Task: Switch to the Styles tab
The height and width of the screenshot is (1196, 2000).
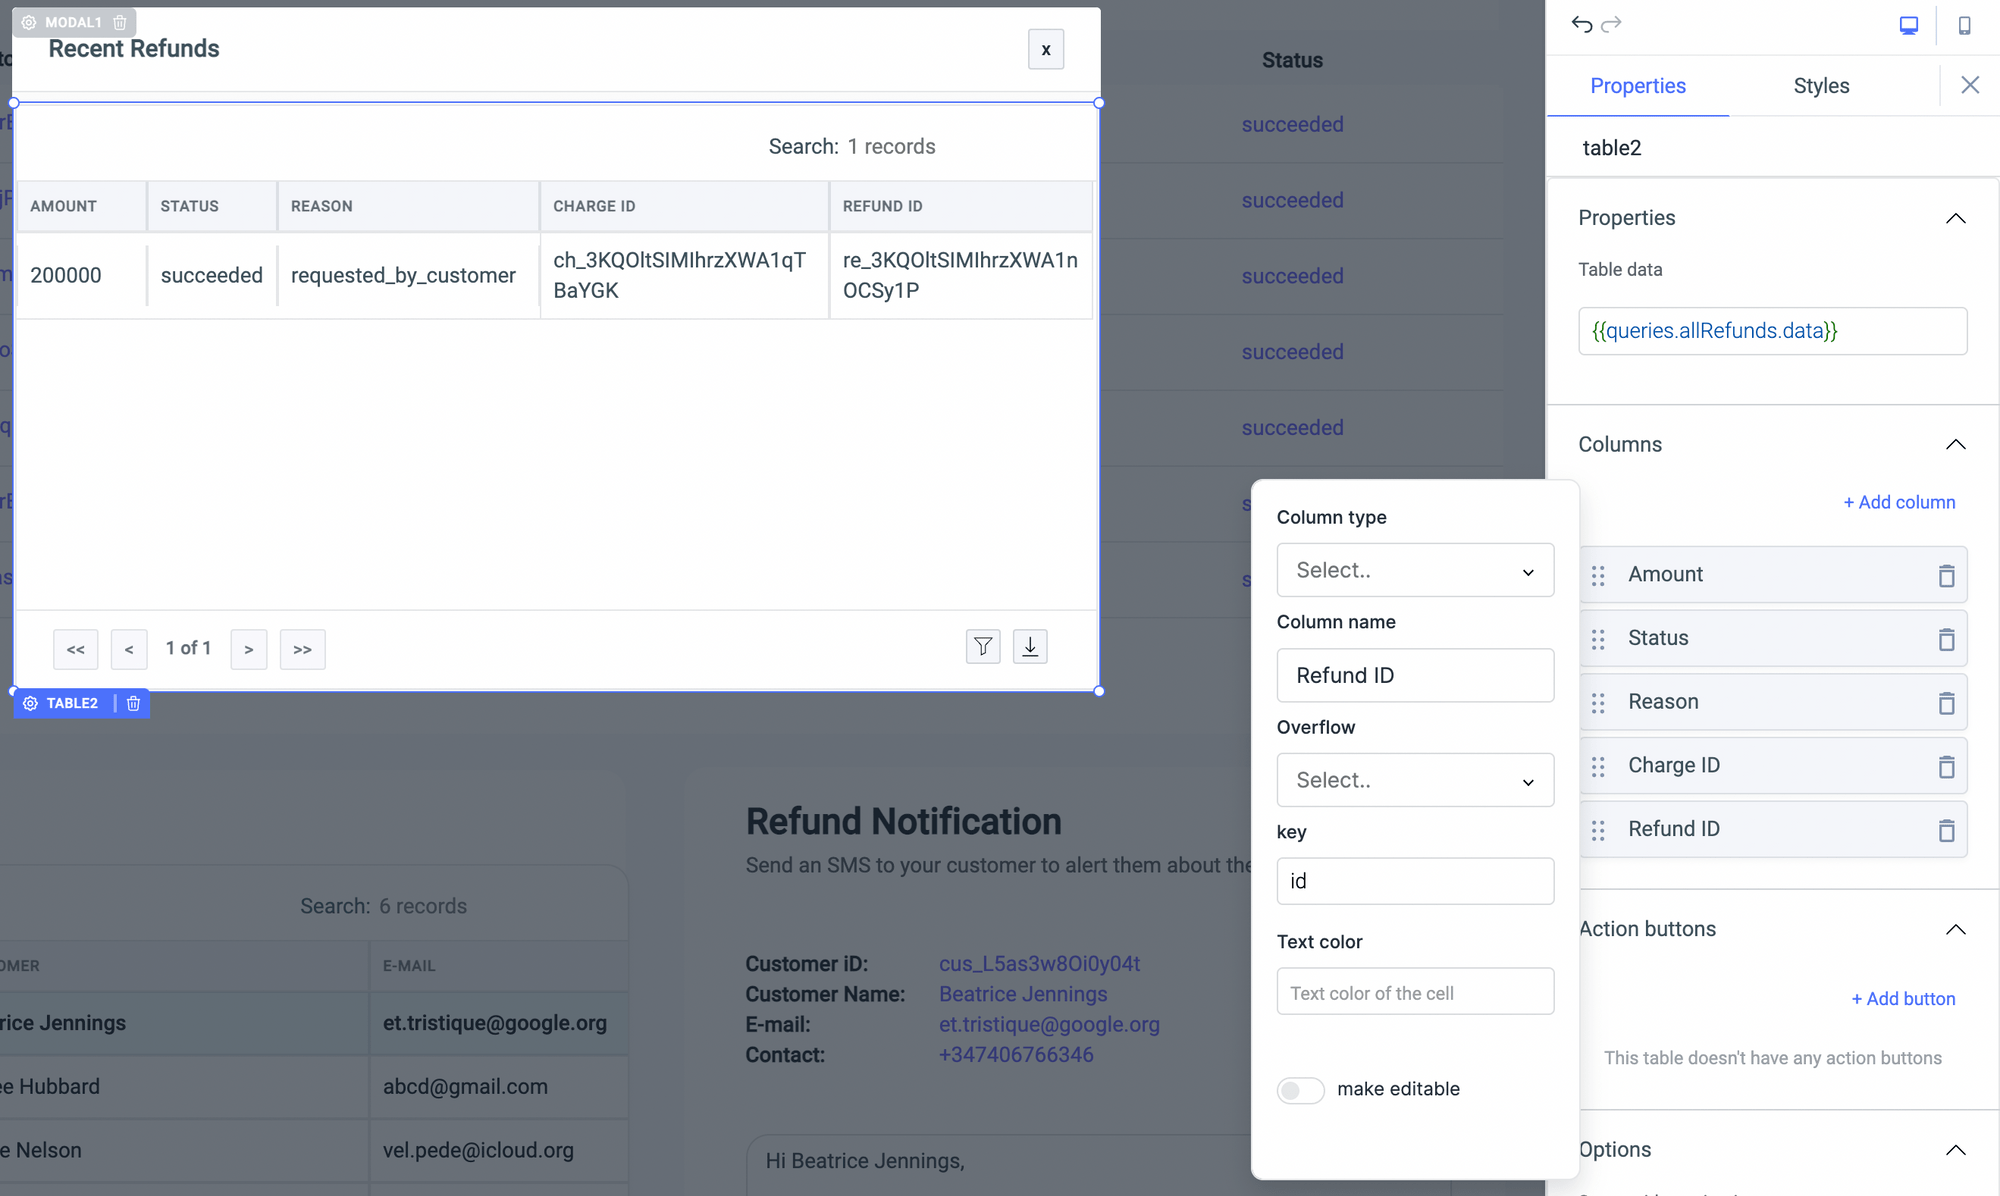Action: [x=1821, y=85]
